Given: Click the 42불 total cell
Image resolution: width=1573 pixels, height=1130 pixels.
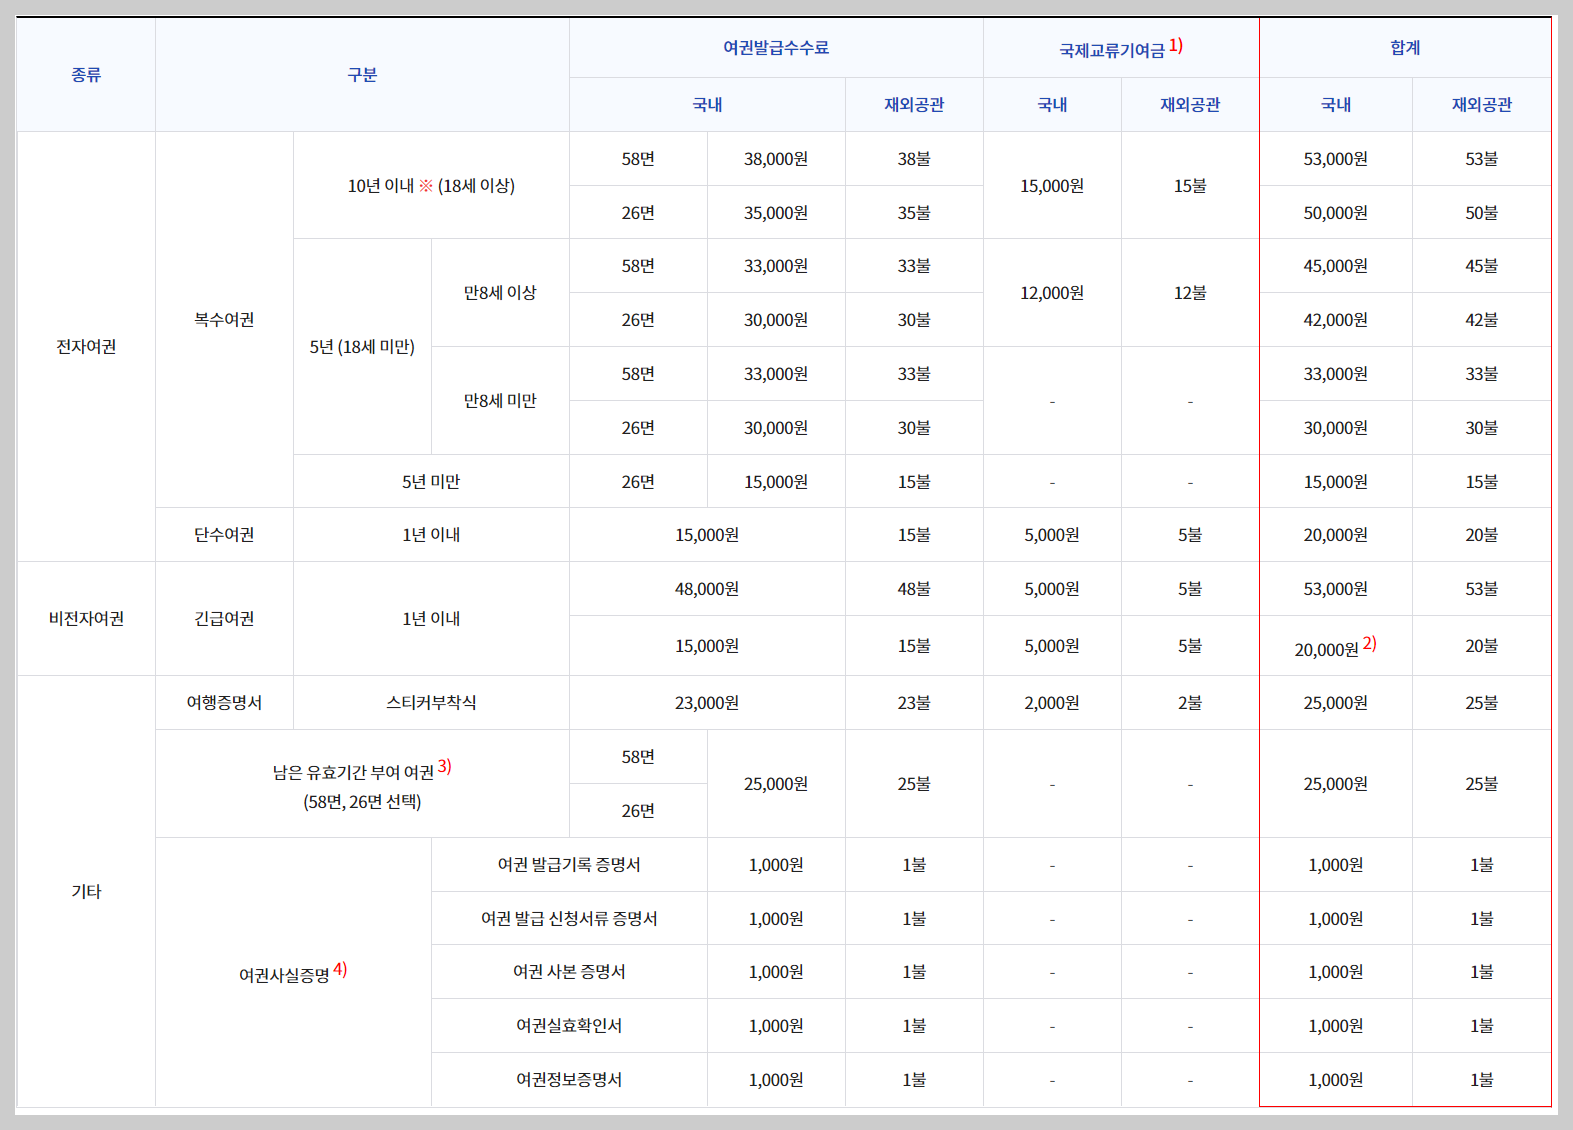Looking at the screenshot, I should pyautogui.click(x=1482, y=320).
